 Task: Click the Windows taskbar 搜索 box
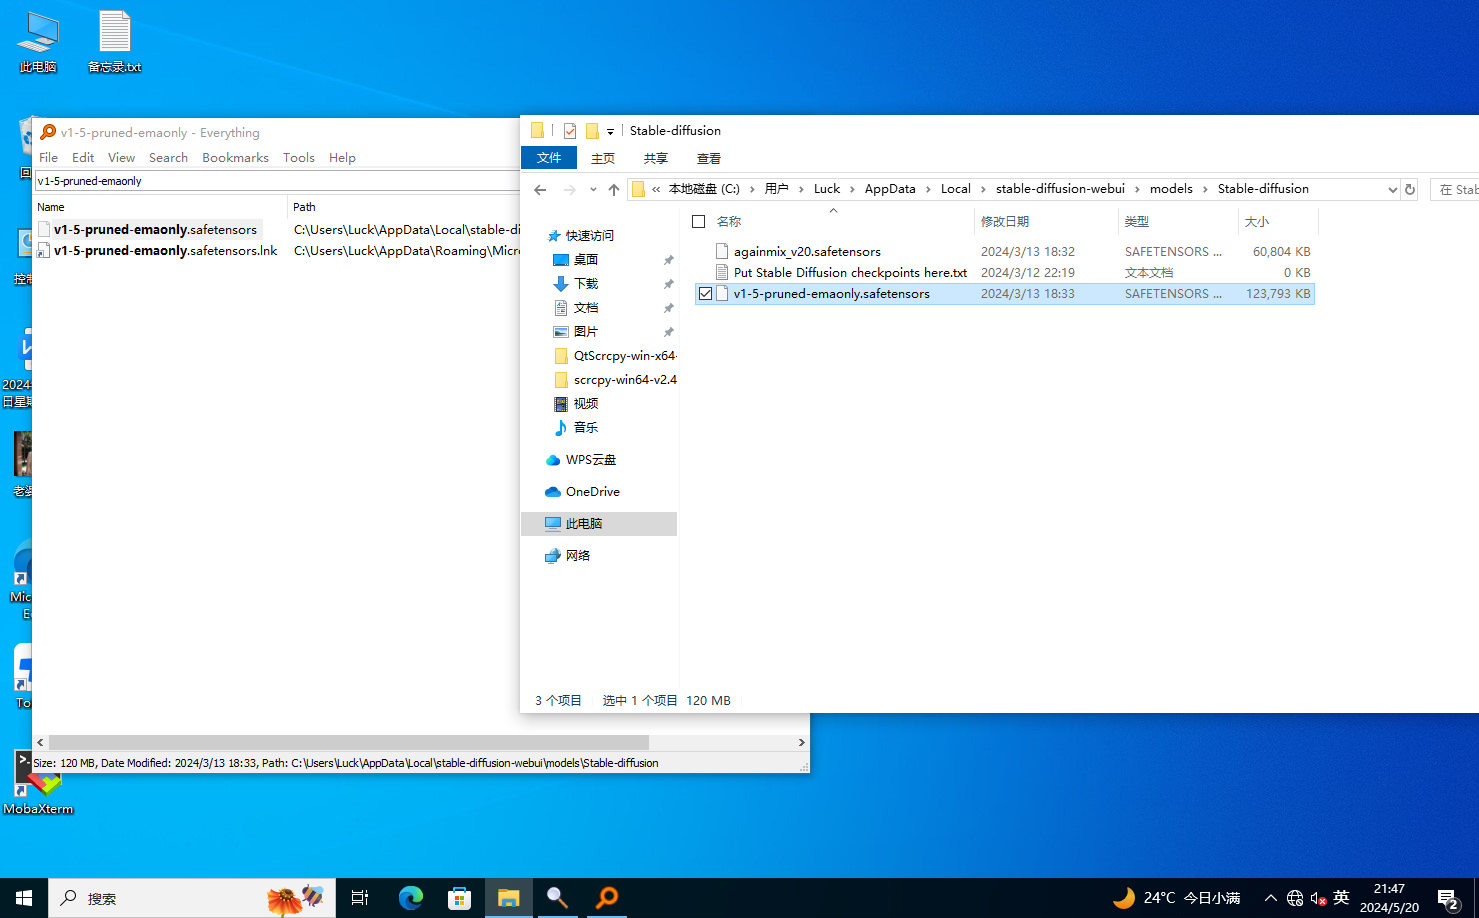point(192,898)
